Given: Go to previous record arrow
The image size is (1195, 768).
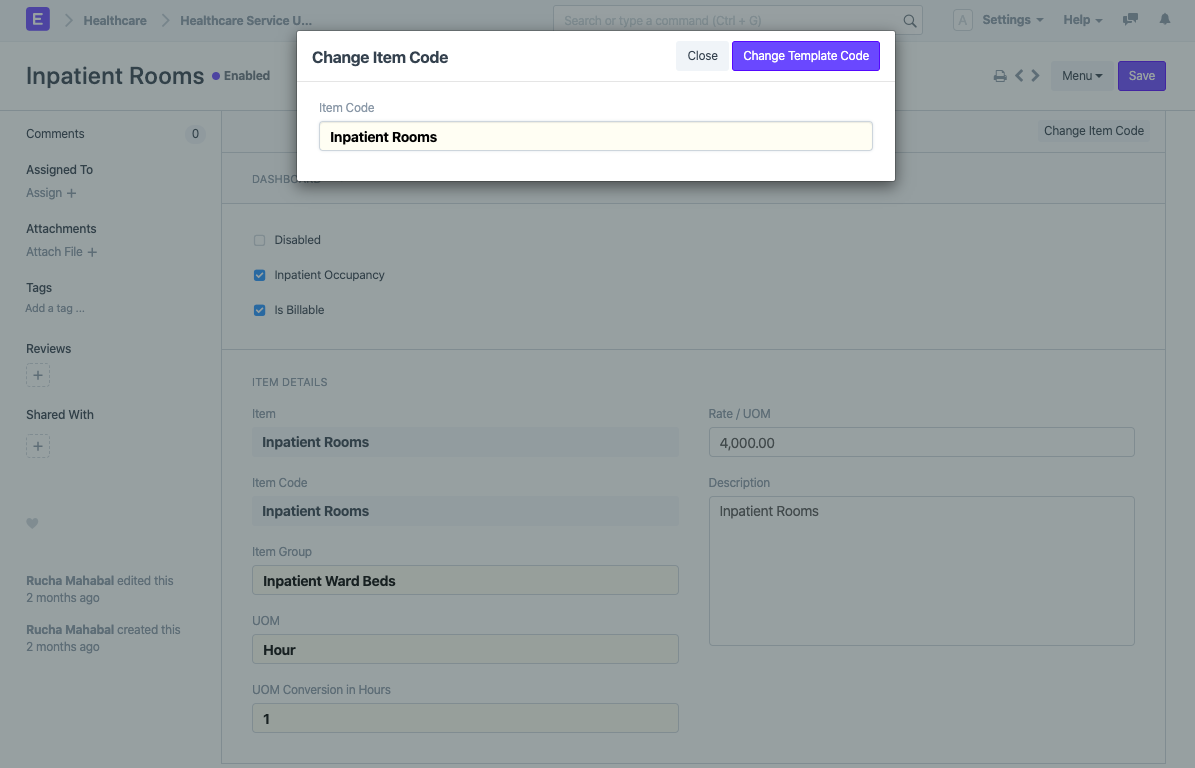Looking at the screenshot, I should 1019,76.
